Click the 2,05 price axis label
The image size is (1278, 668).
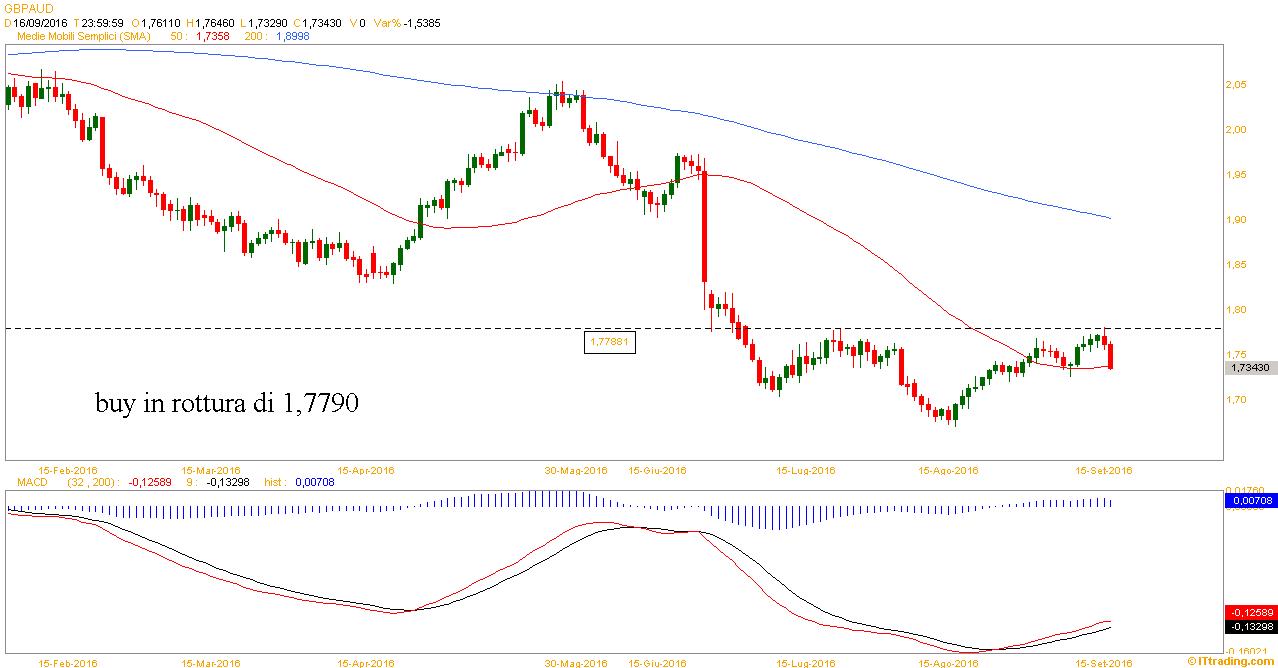(1236, 85)
